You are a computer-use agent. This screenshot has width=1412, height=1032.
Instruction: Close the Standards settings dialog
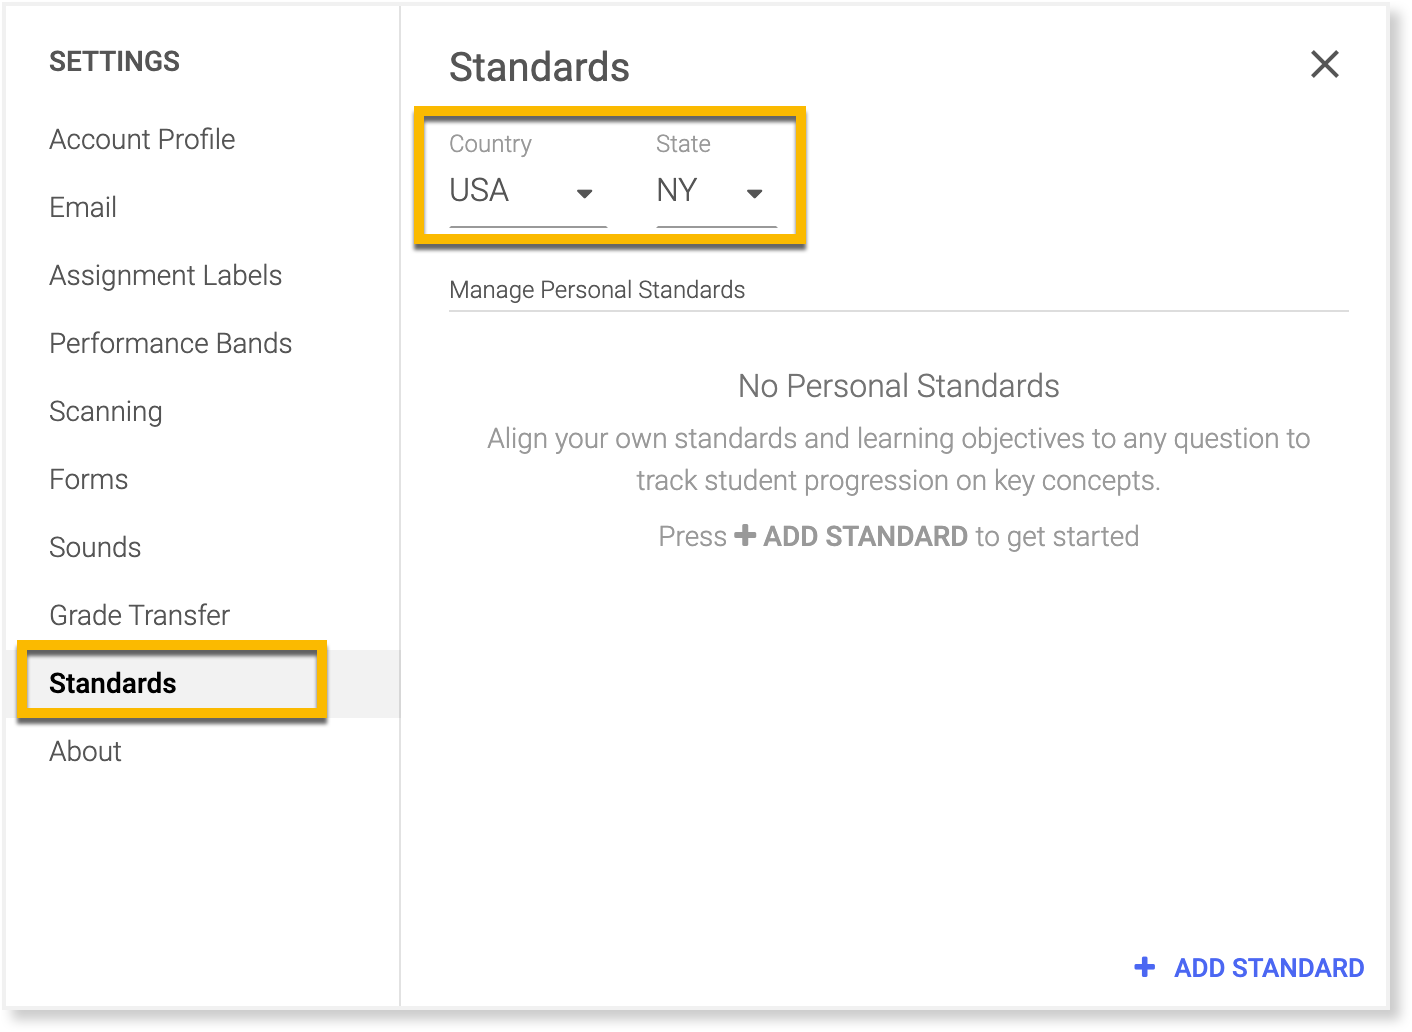click(x=1324, y=65)
